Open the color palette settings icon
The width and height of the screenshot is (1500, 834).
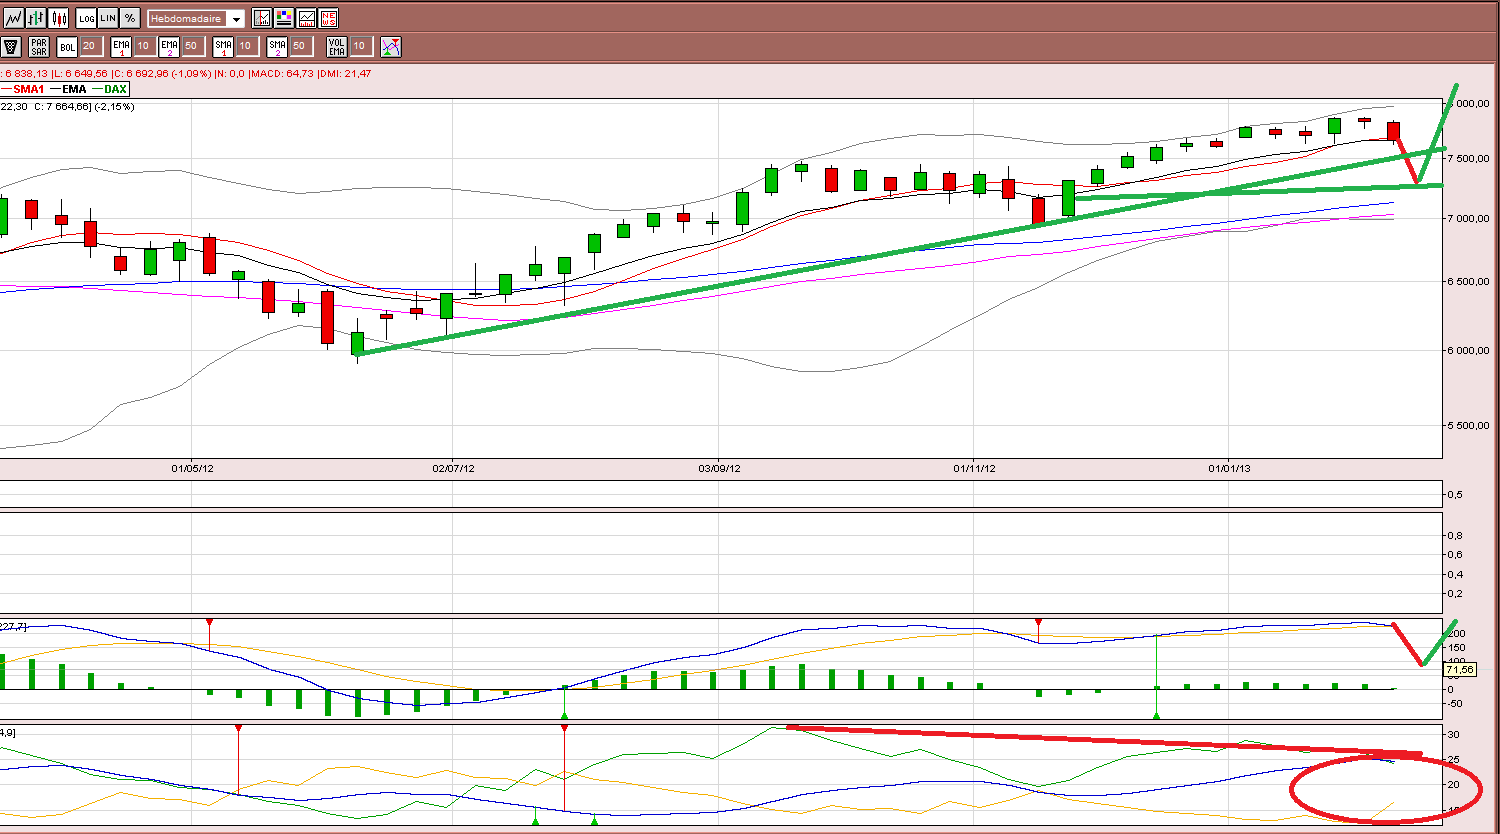click(284, 18)
